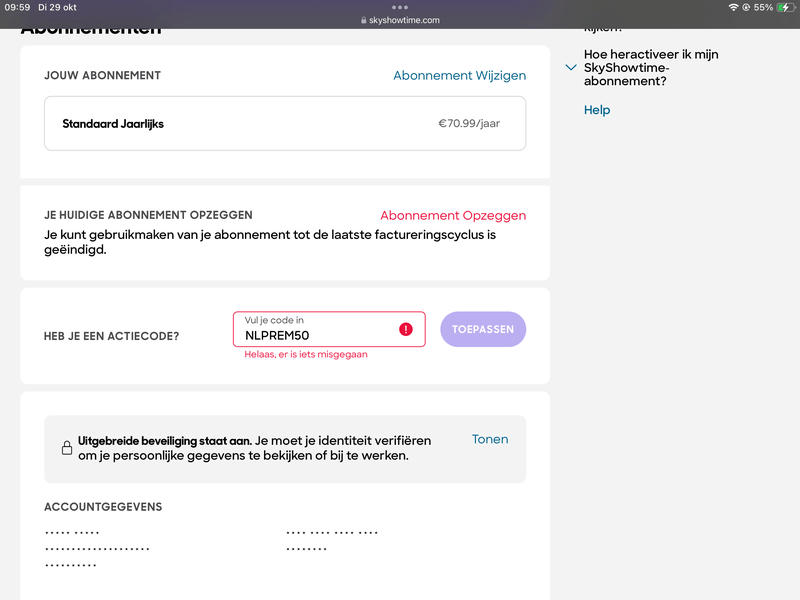The height and width of the screenshot is (600, 800).
Task: Click the red error icon in code field
Action: [406, 329]
